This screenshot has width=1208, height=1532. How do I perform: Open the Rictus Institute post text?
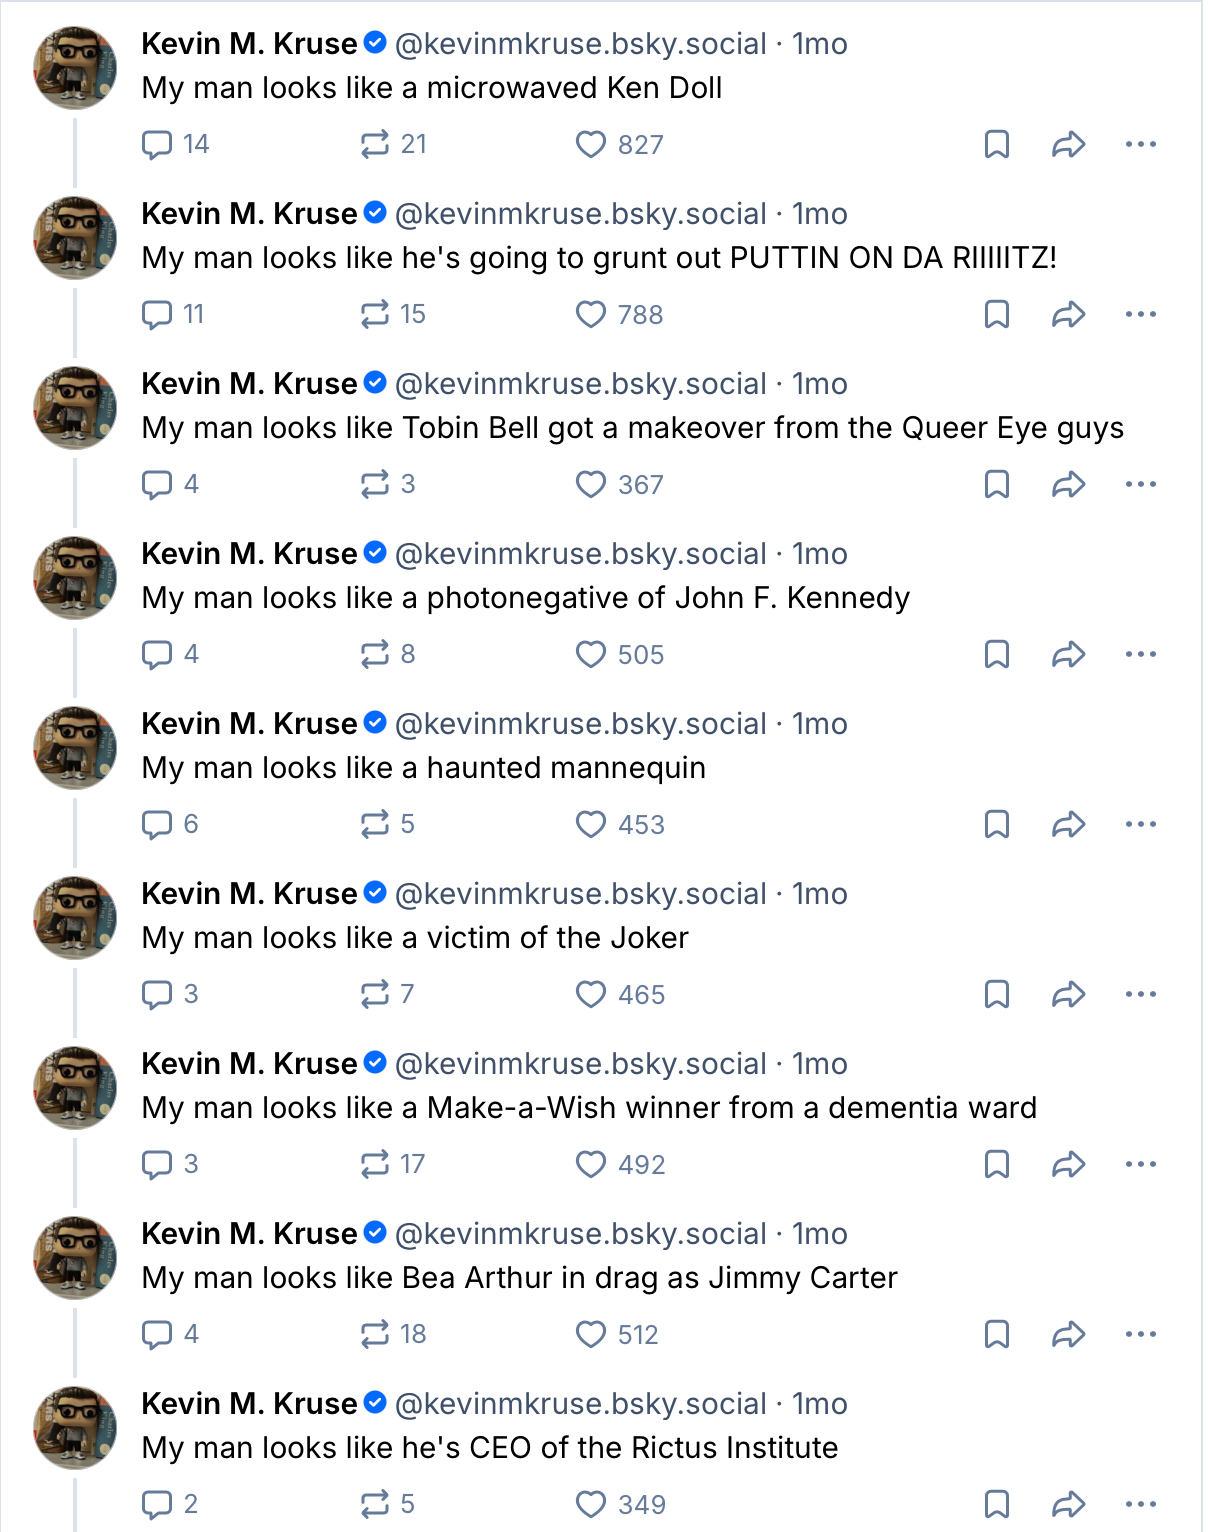tap(490, 1448)
